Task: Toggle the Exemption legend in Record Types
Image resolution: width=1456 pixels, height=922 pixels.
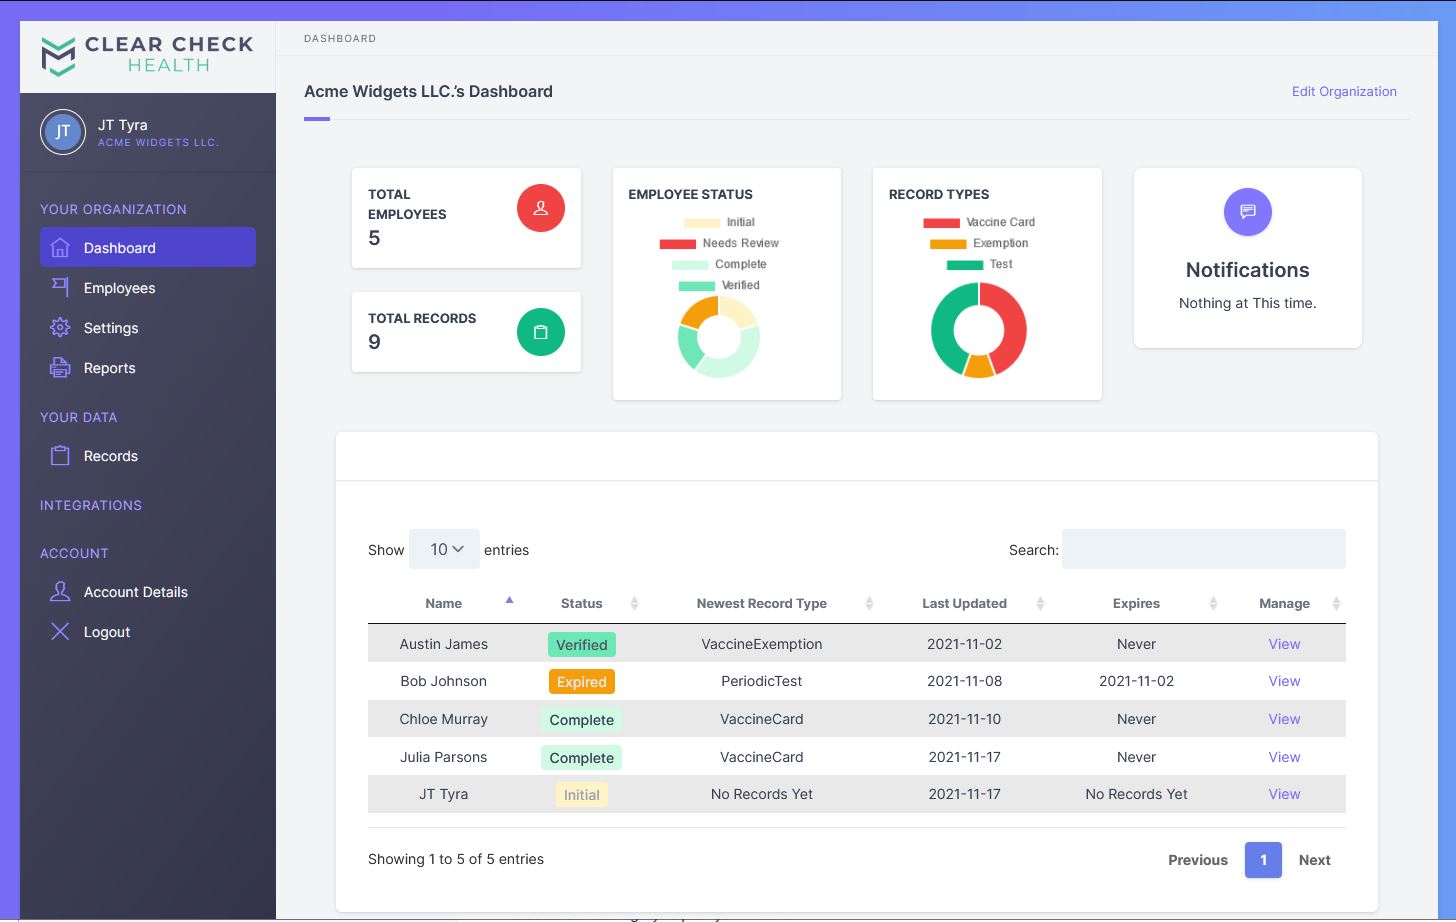Action: (979, 243)
